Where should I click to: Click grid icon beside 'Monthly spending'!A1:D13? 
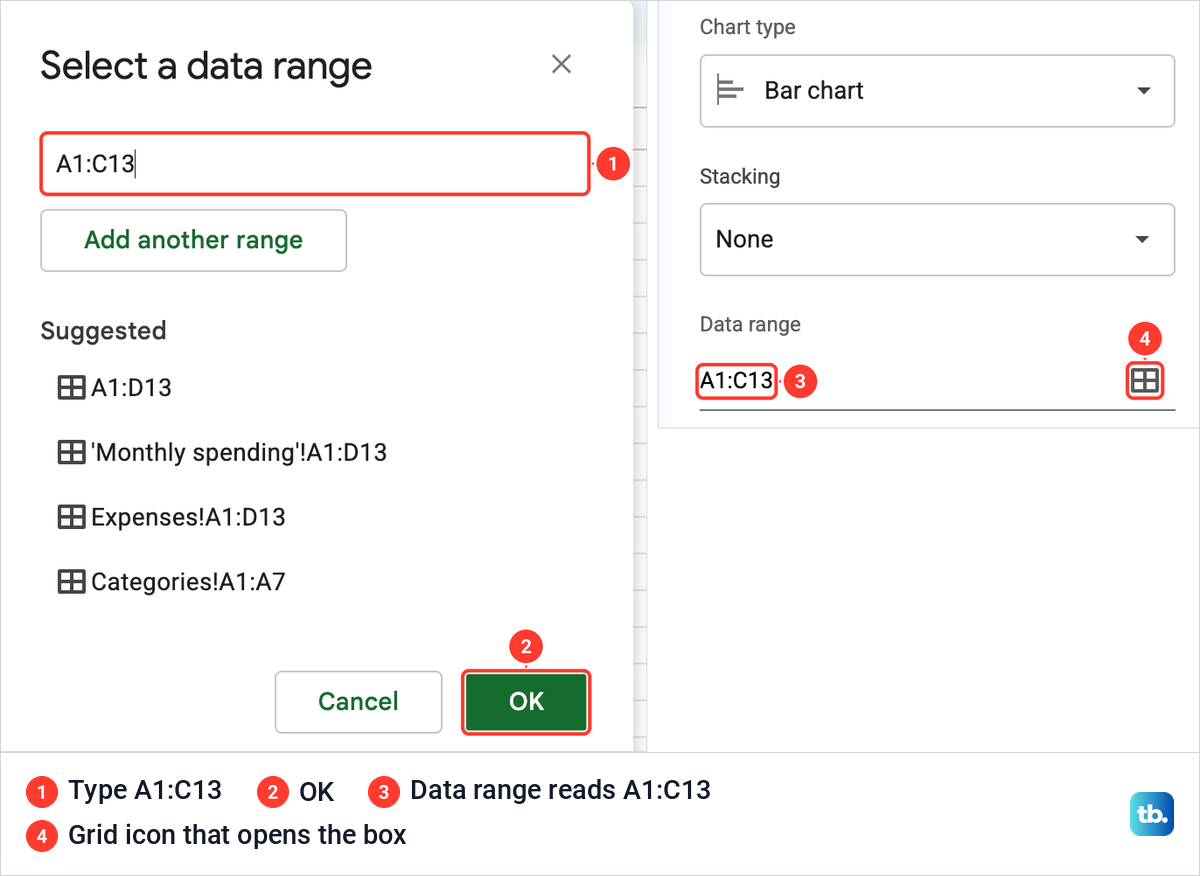[x=71, y=453]
